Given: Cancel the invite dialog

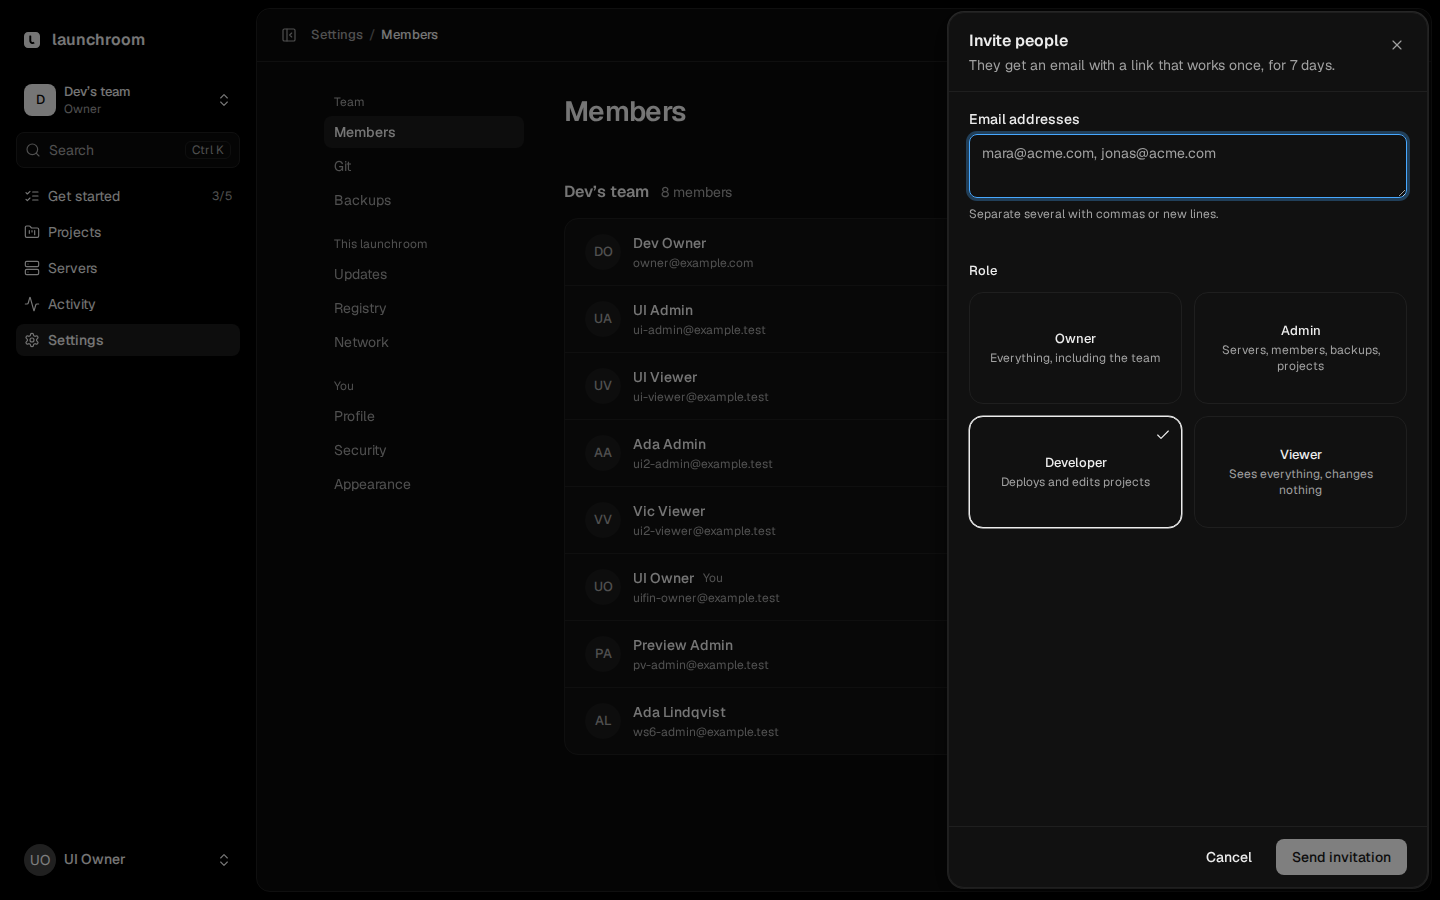Looking at the screenshot, I should [1229, 857].
